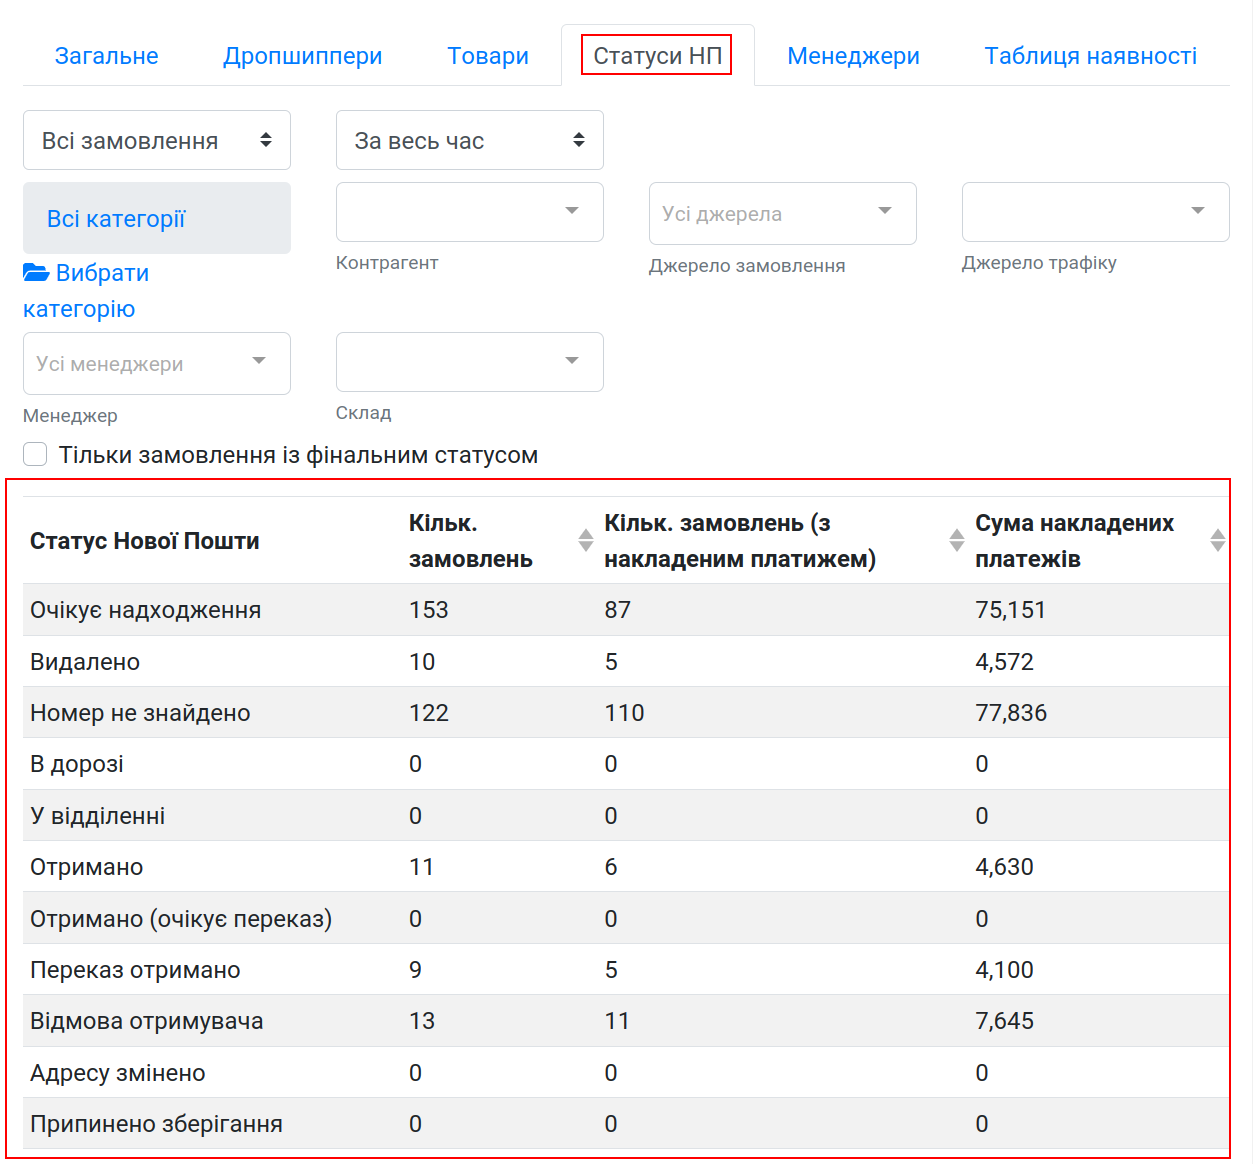1253x1164 pixels.
Task: Click the Номер не знайдено status
Action: (140, 713)
